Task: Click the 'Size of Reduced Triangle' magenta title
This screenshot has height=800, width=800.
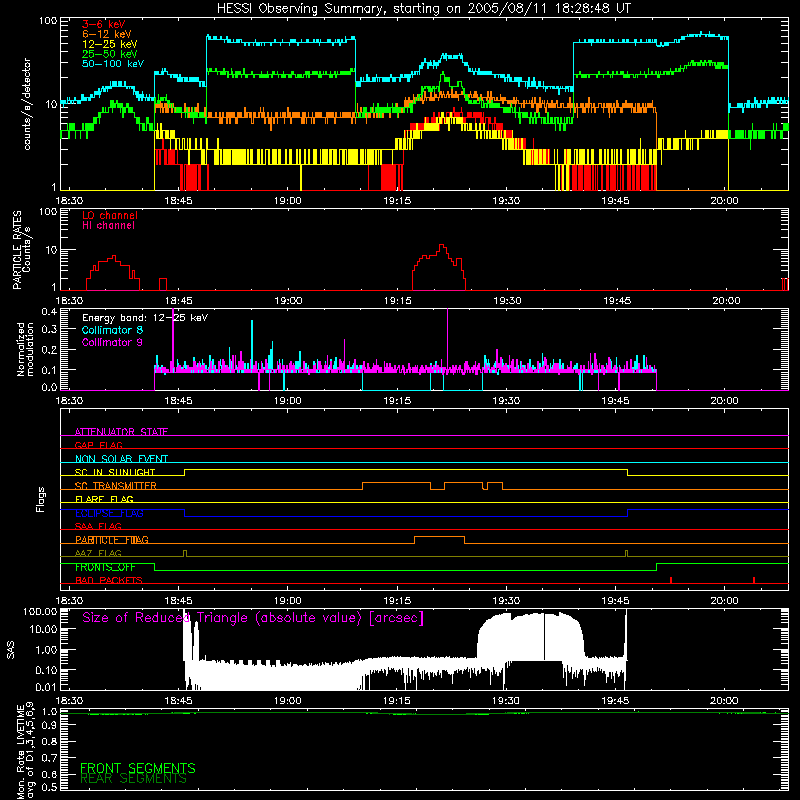Action: 253,618
